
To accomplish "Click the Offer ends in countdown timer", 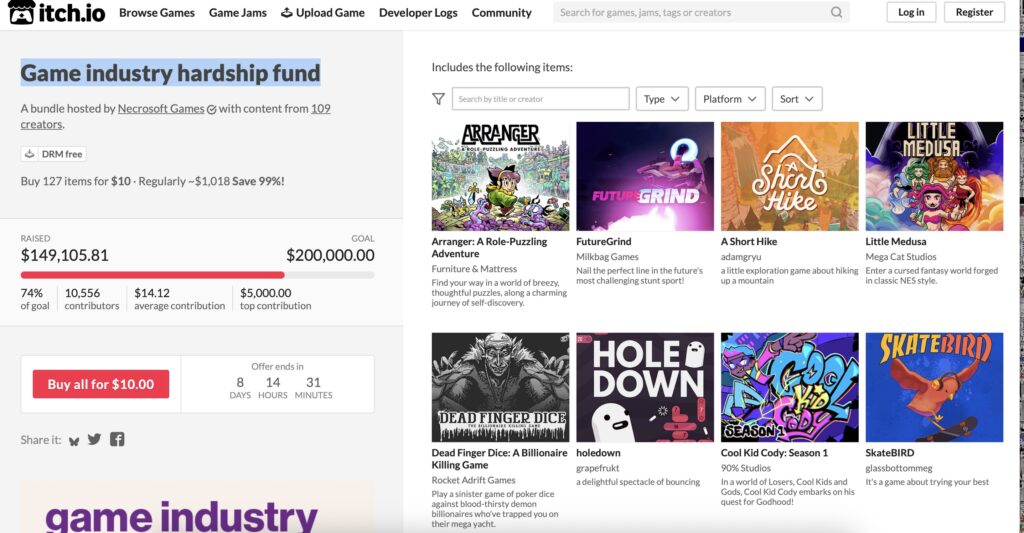I will pos(278,383).
